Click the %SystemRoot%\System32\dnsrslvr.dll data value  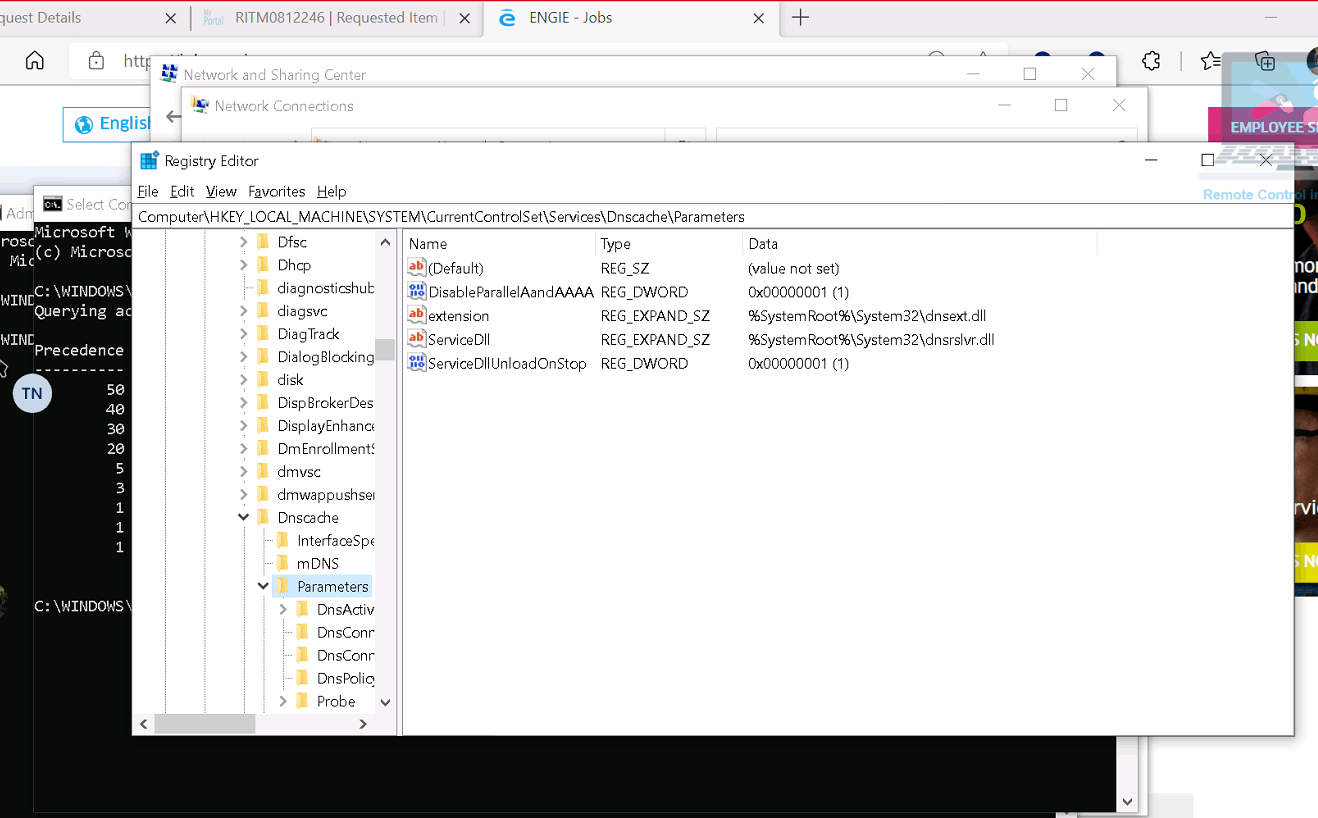[871, 340]
